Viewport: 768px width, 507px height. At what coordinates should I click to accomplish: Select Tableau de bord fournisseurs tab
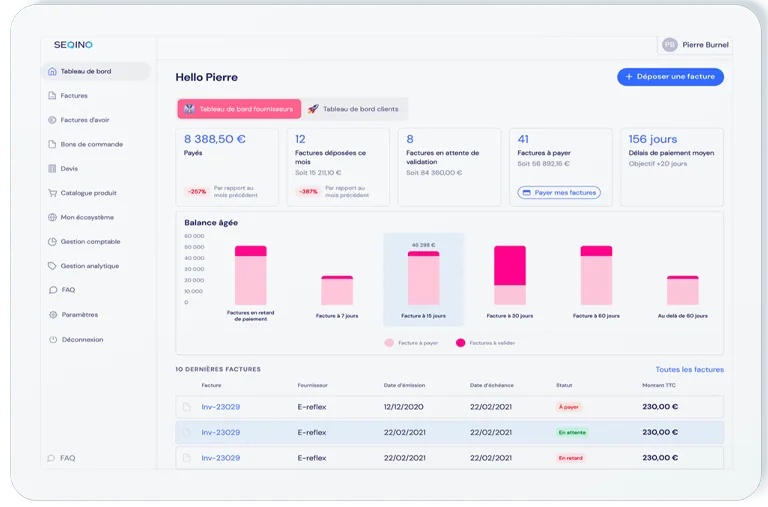(x=239, y=109)
